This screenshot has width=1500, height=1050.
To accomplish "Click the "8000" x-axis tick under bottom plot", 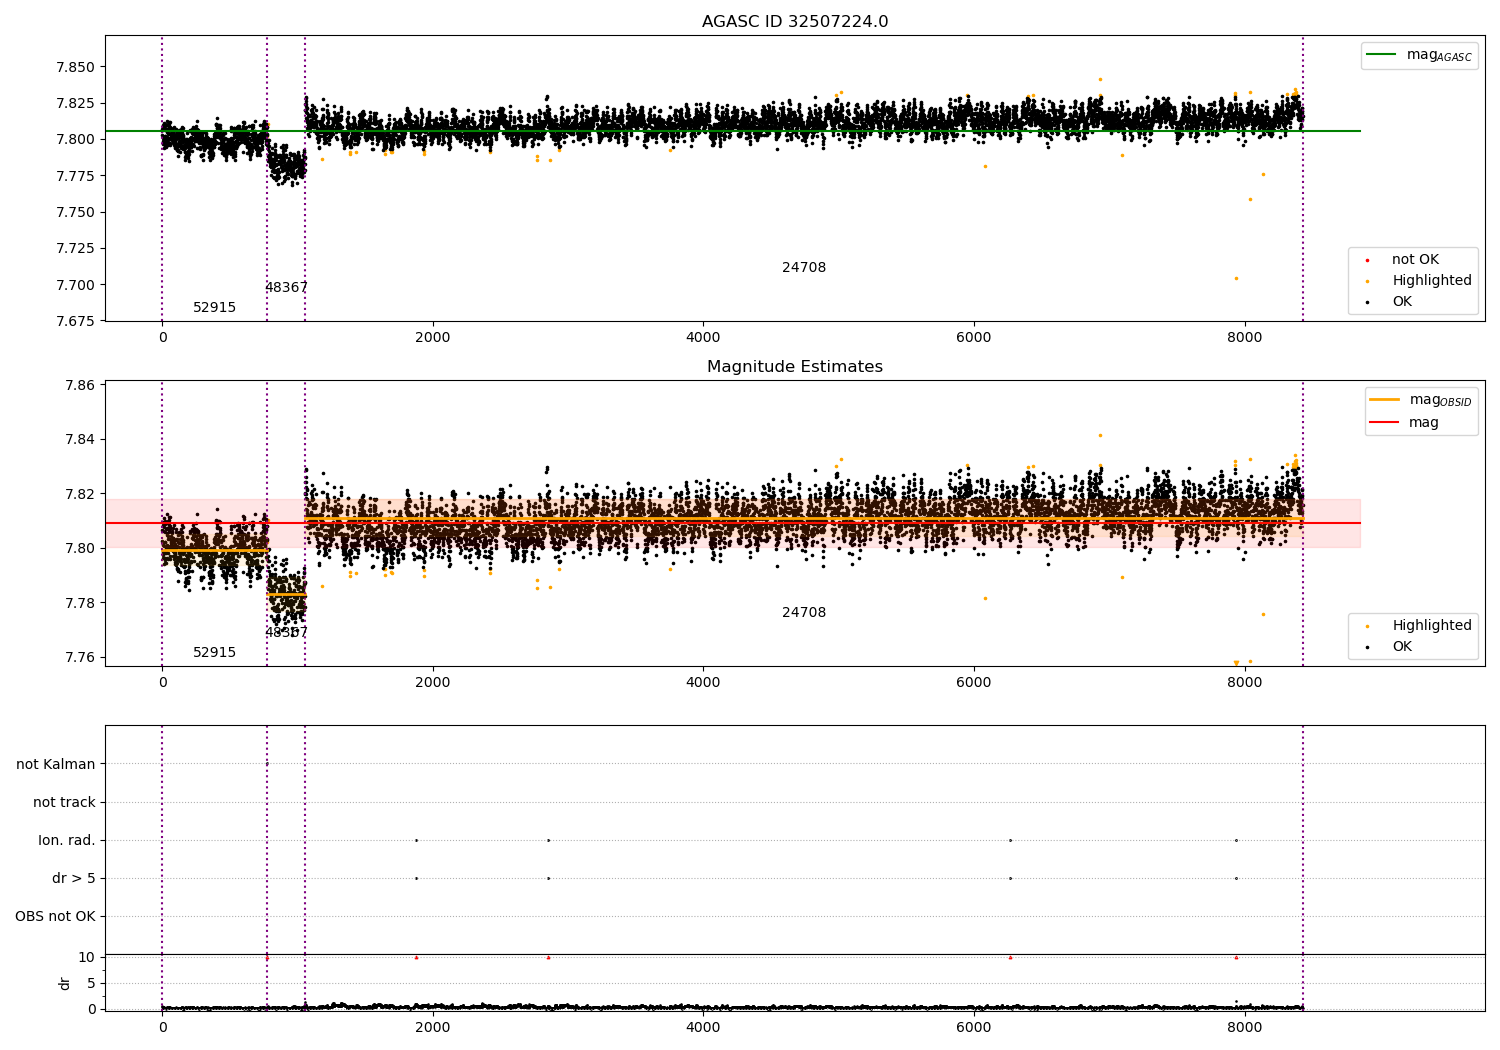I will (1244, 1027).
